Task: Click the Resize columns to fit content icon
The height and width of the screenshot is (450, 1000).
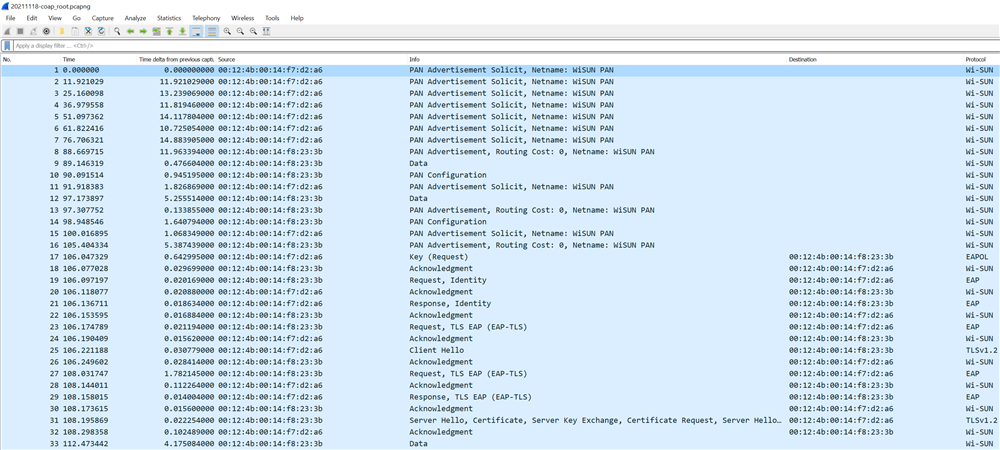Action: point(267,31)
